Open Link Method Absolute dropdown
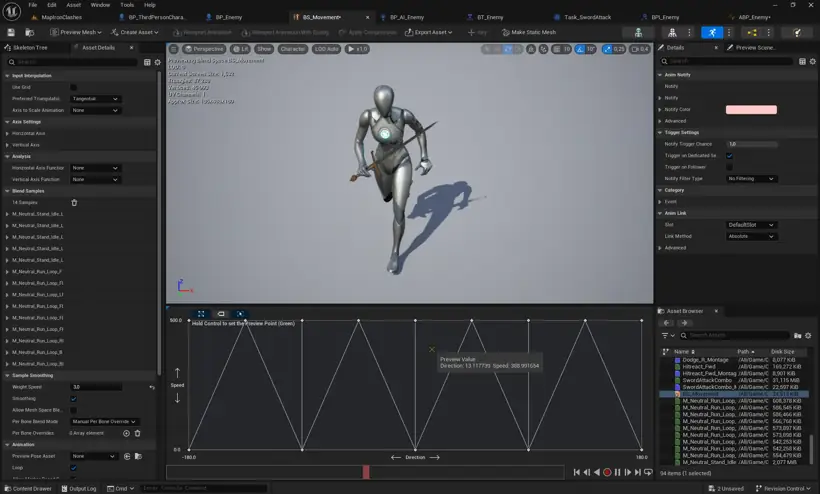The height and width of the screenshot is (494, 820). [x=751, y=236]
